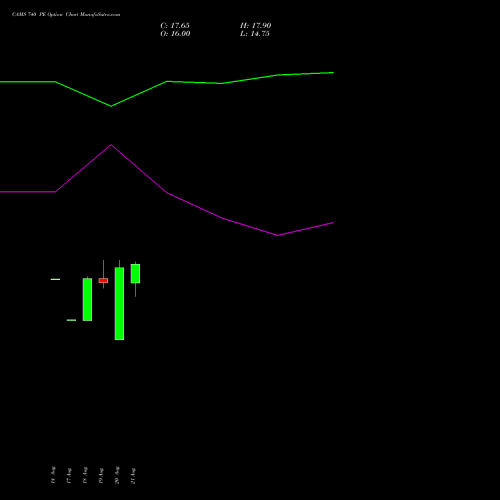500x500 pixels.
Task: Select the flat dash candle for 14 Aug
Action: tap(55, 279)
